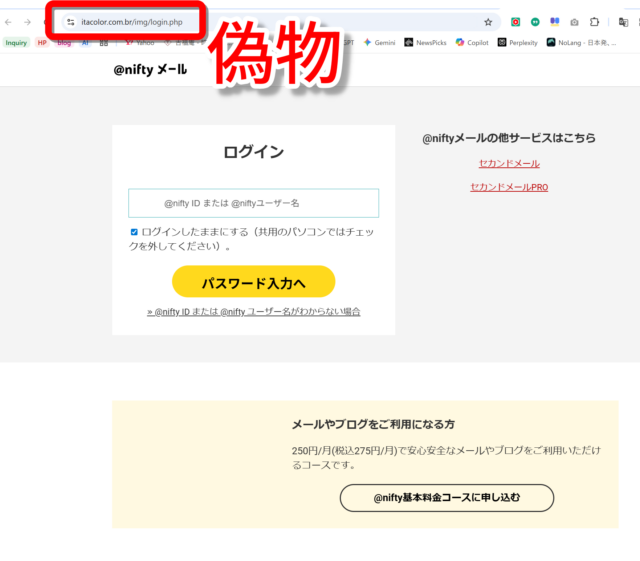Click the 250円/月(税込275円/月) description text
Screen dimensions: 640x561
coord(446,458)
